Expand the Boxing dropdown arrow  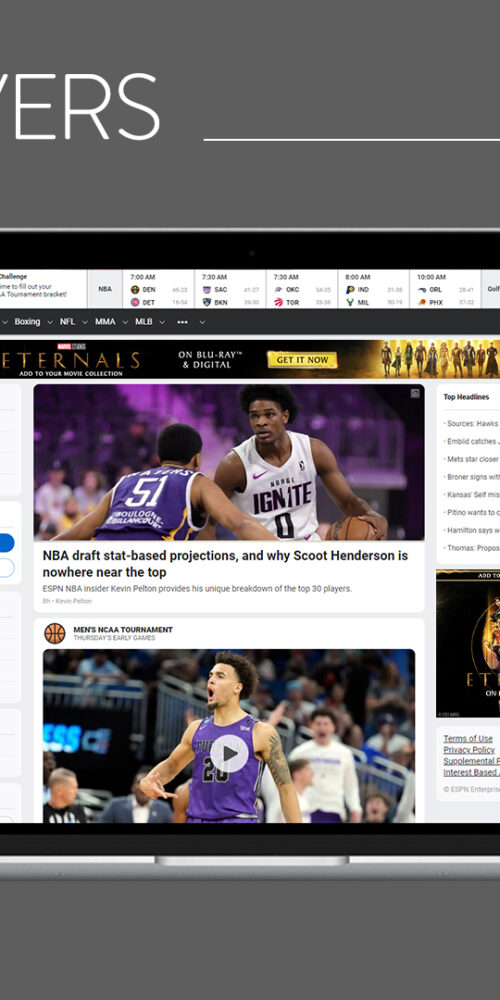pos(50,323)
